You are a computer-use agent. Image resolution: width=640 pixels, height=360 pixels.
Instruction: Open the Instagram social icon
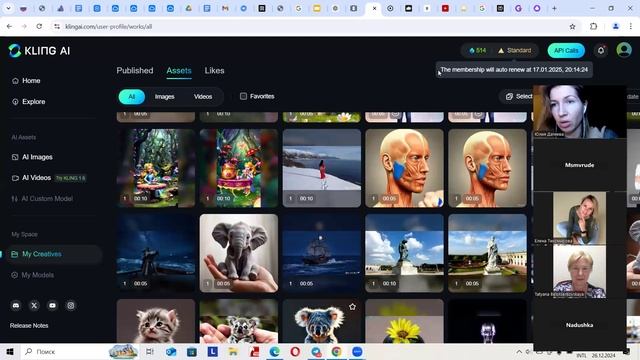(x=71, y=305)
